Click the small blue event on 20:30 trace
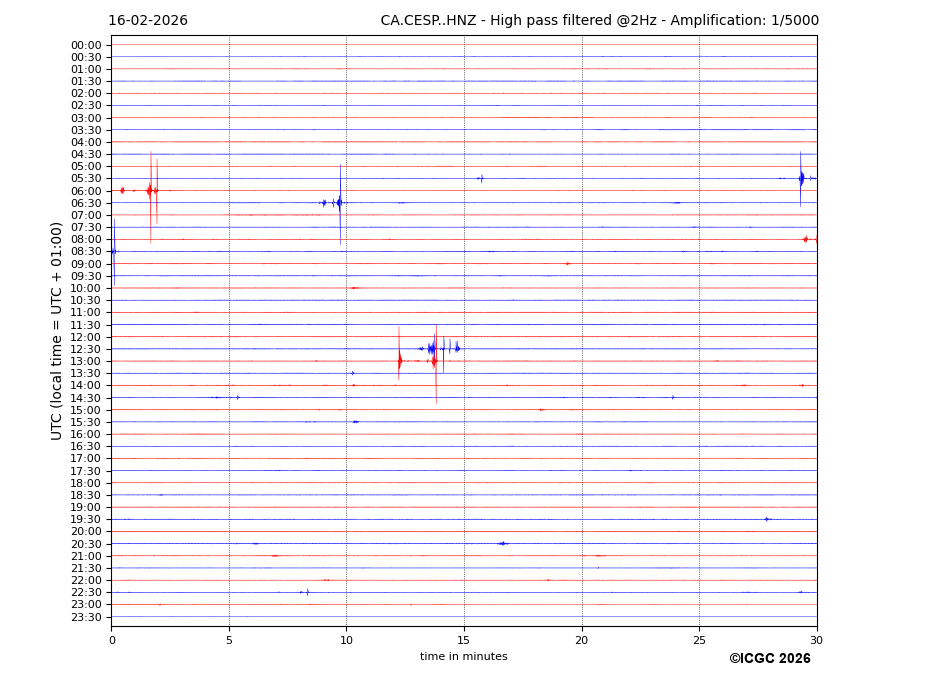This screenshot has height=696, width=927. tap(502, 543)
